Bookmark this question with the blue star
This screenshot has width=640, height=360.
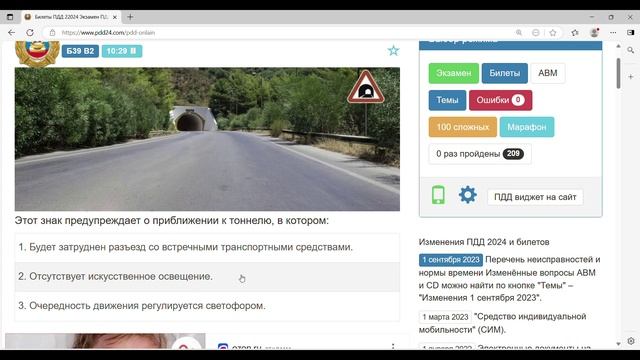tap(393, 51)
